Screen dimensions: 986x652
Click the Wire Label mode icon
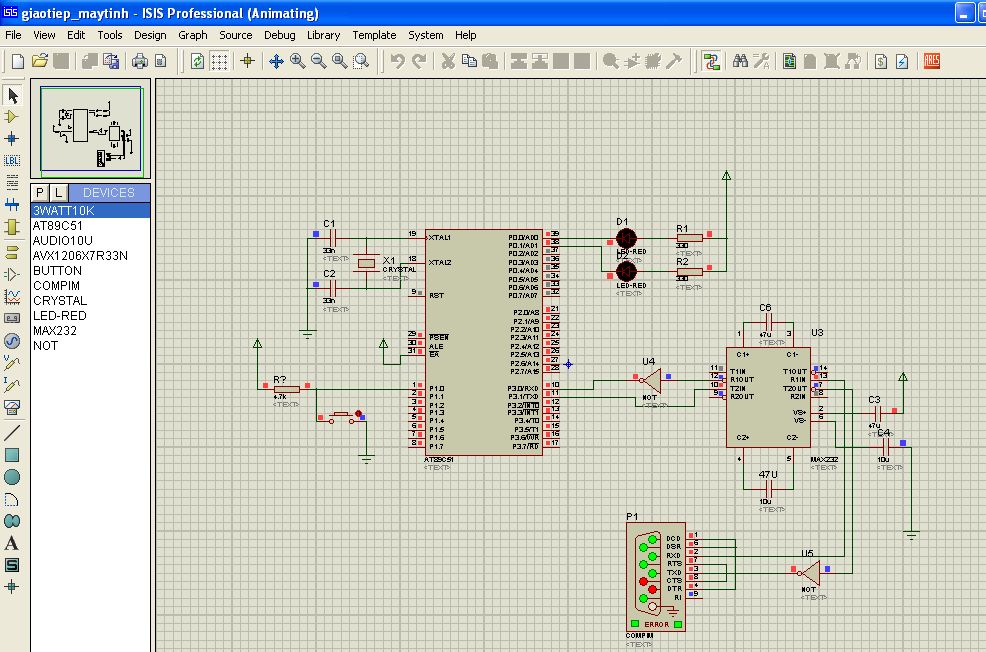point(13,160)
